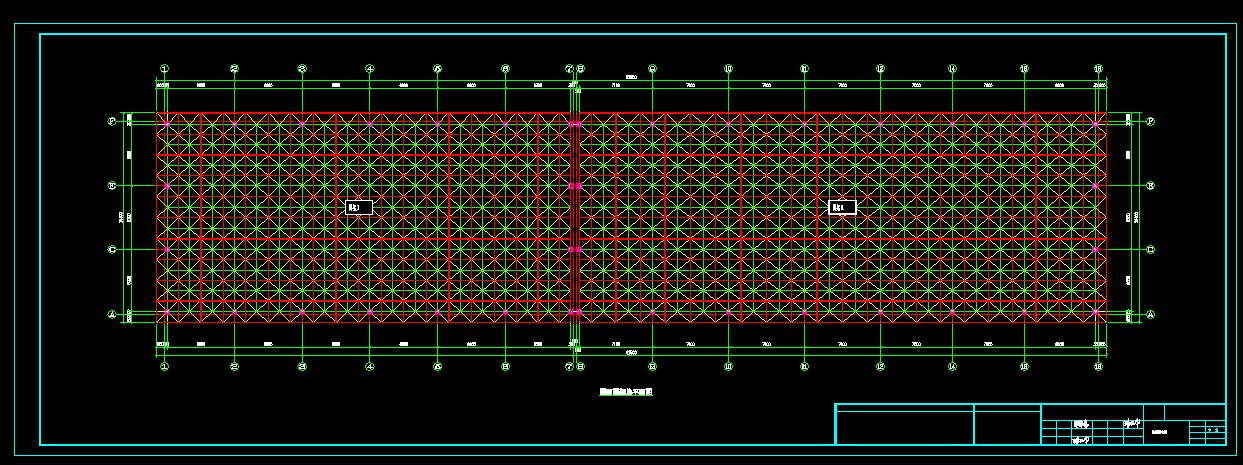Select axis bubble A on the left side
The width and height of the screenshot is (1243, 465).
112,314
